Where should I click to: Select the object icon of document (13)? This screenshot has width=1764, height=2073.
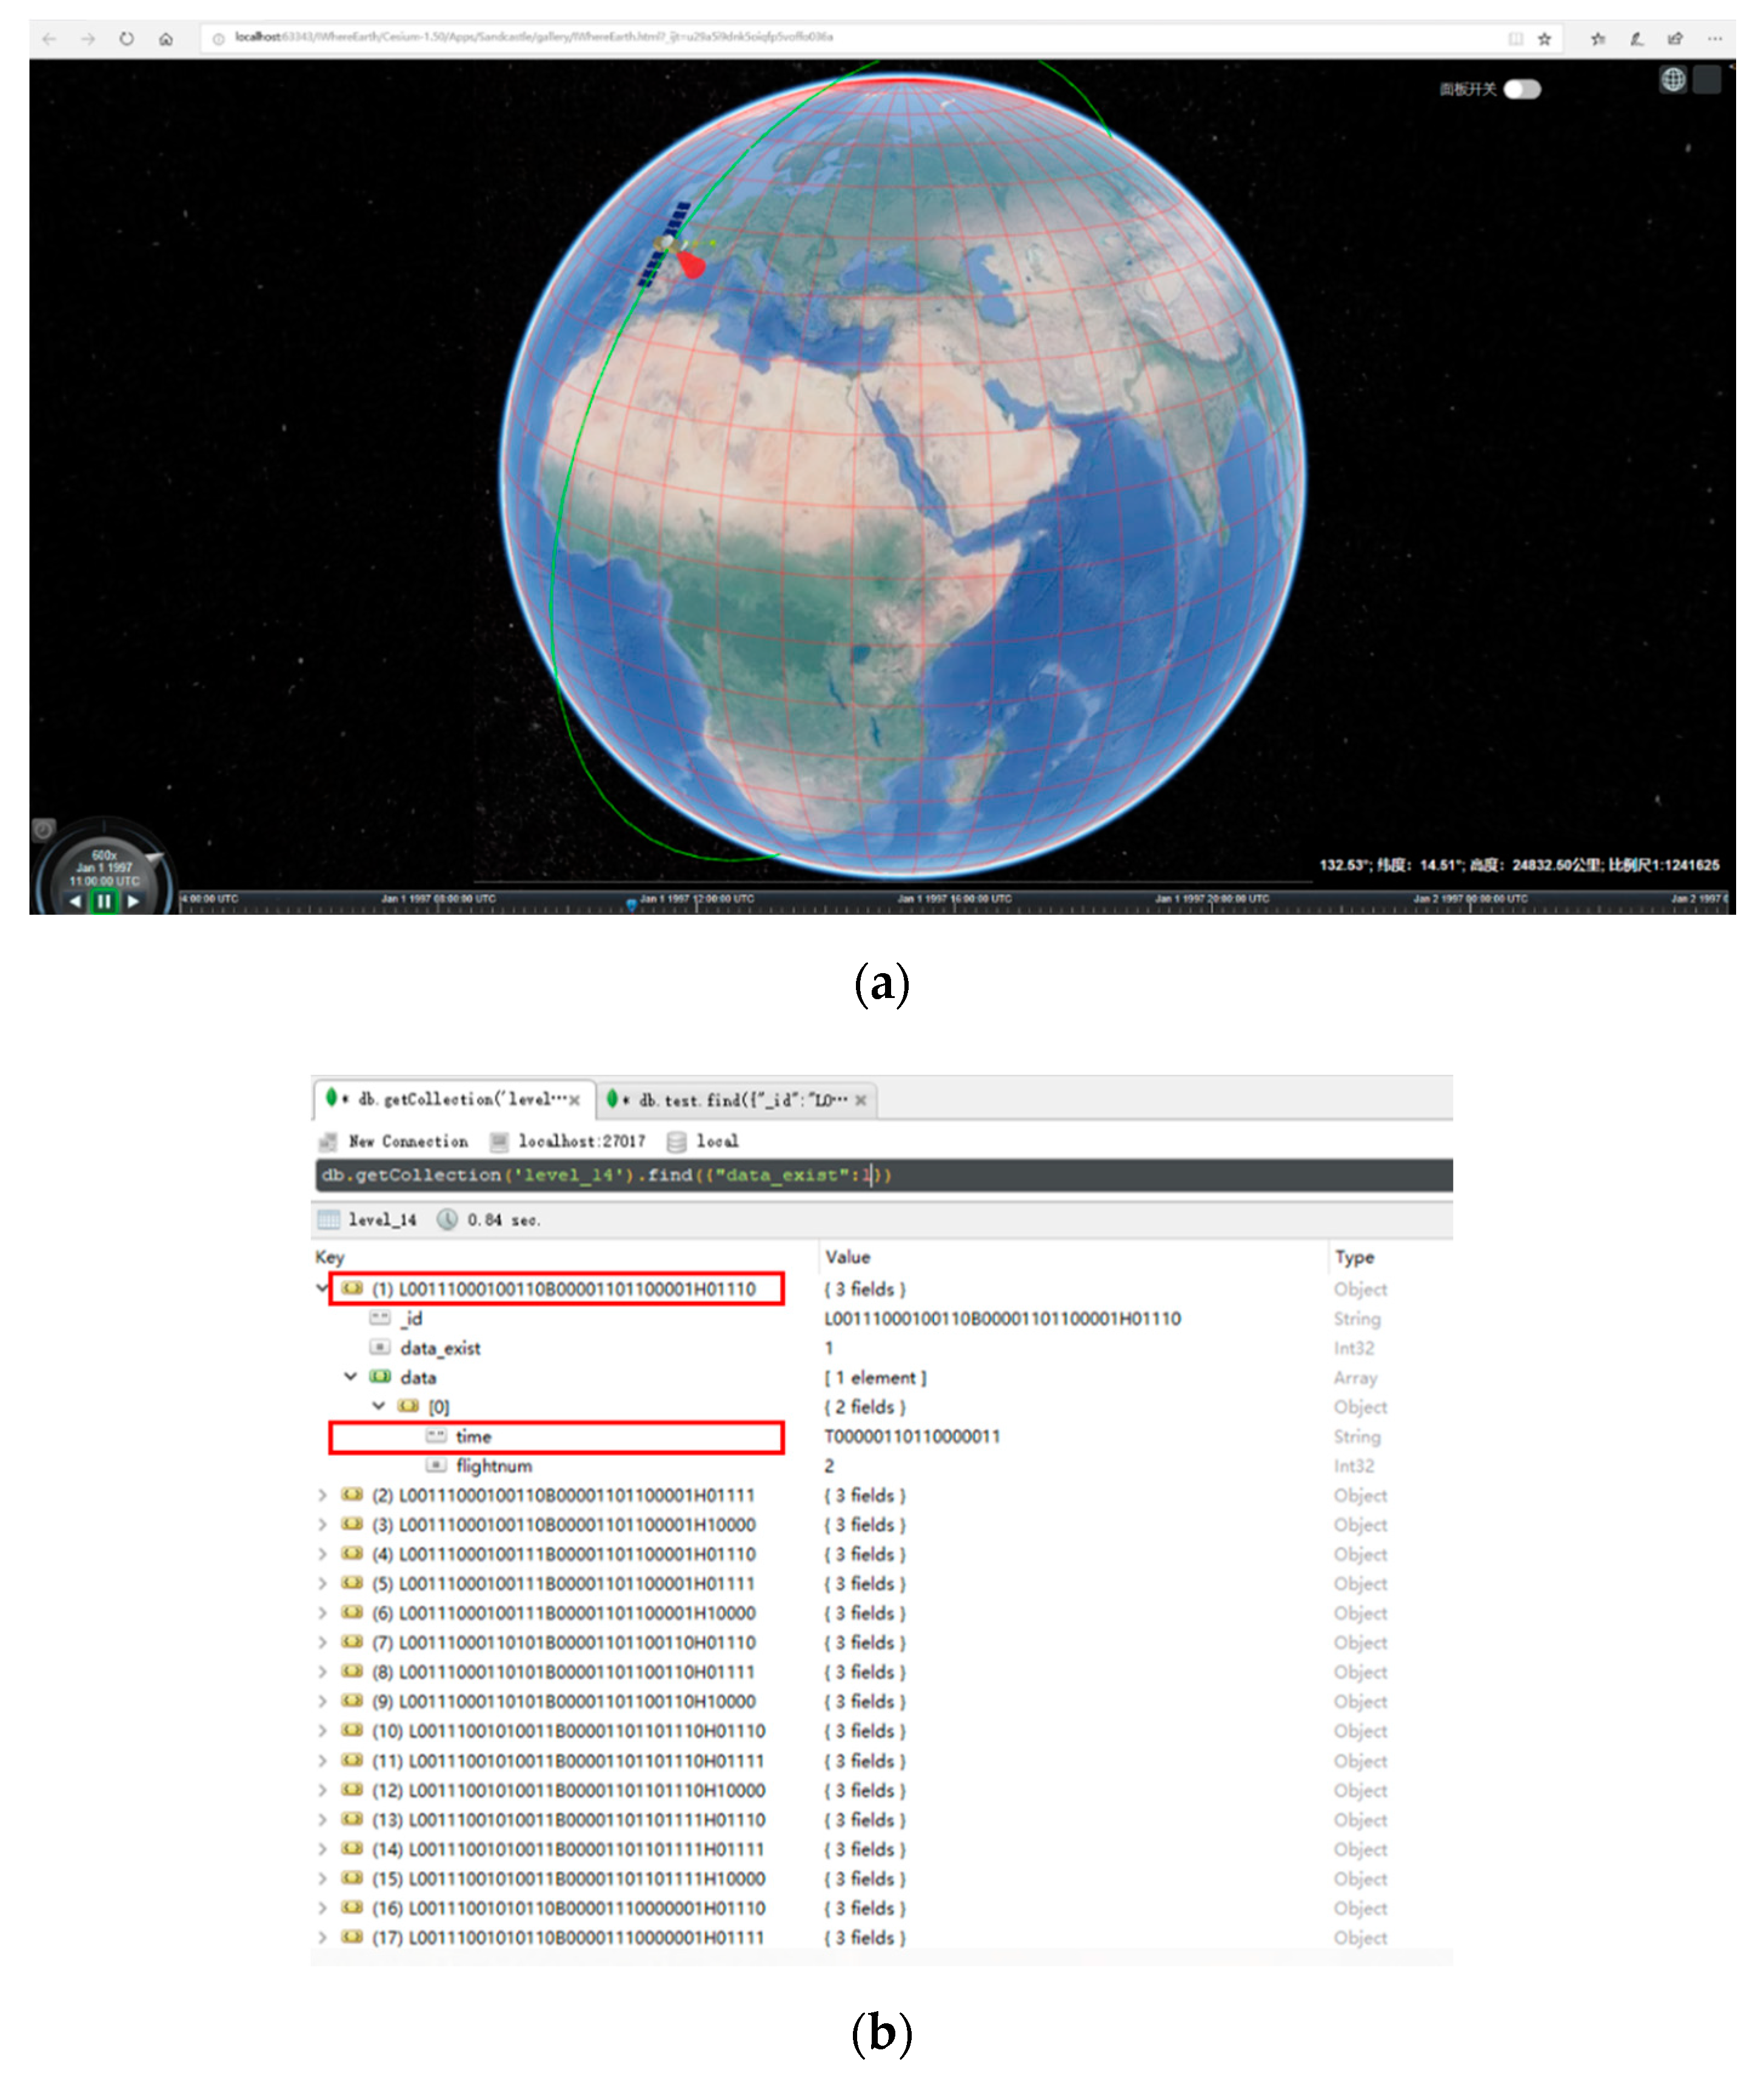[x=352, y=1819]
